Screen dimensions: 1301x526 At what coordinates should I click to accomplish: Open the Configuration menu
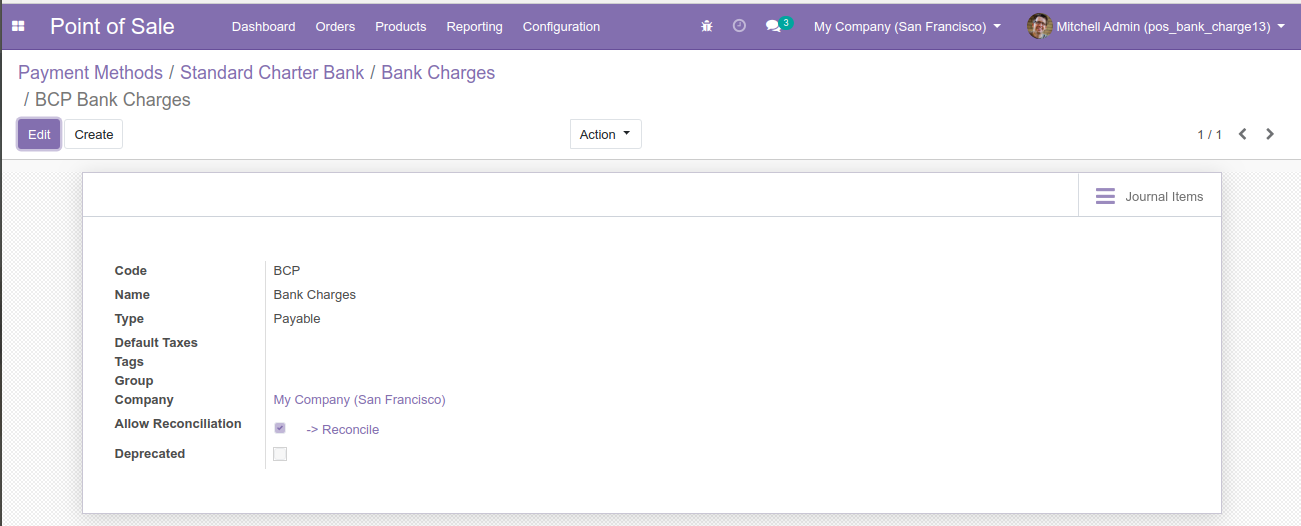pyautogui.click(x=561, y=26)
